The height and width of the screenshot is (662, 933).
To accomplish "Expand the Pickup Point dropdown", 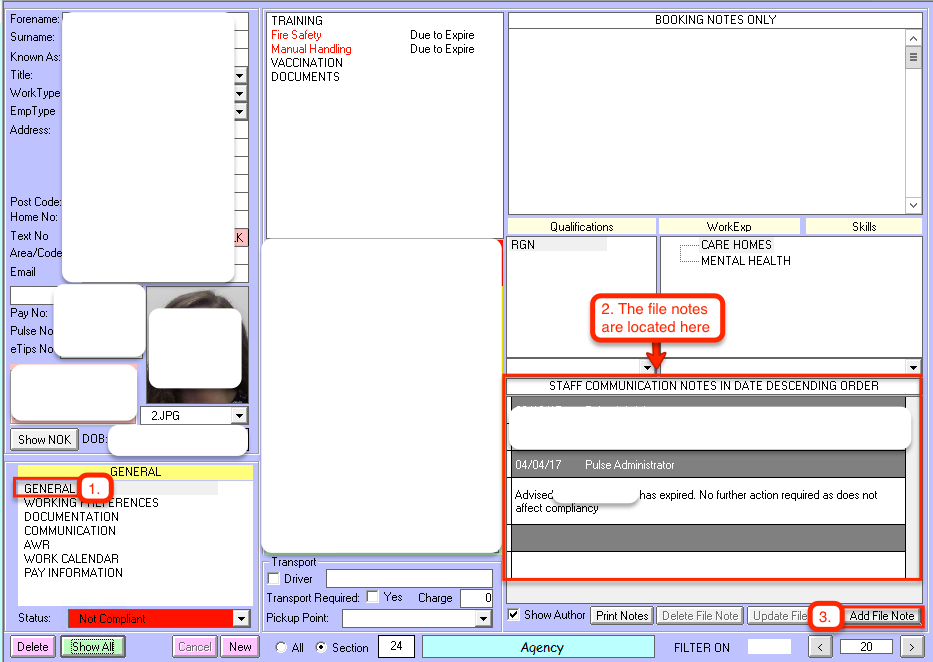I will coord(484,619).
